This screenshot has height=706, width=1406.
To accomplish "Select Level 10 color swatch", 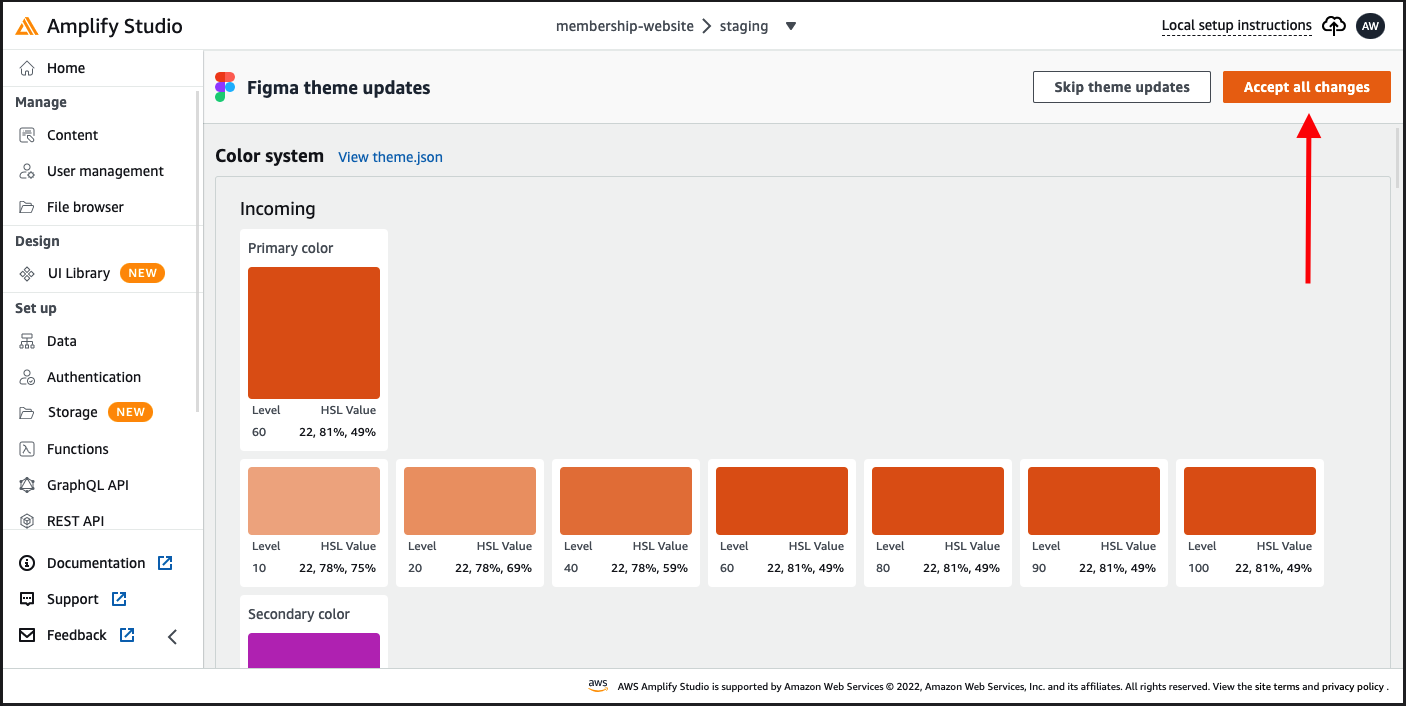I will click(314, 501).
